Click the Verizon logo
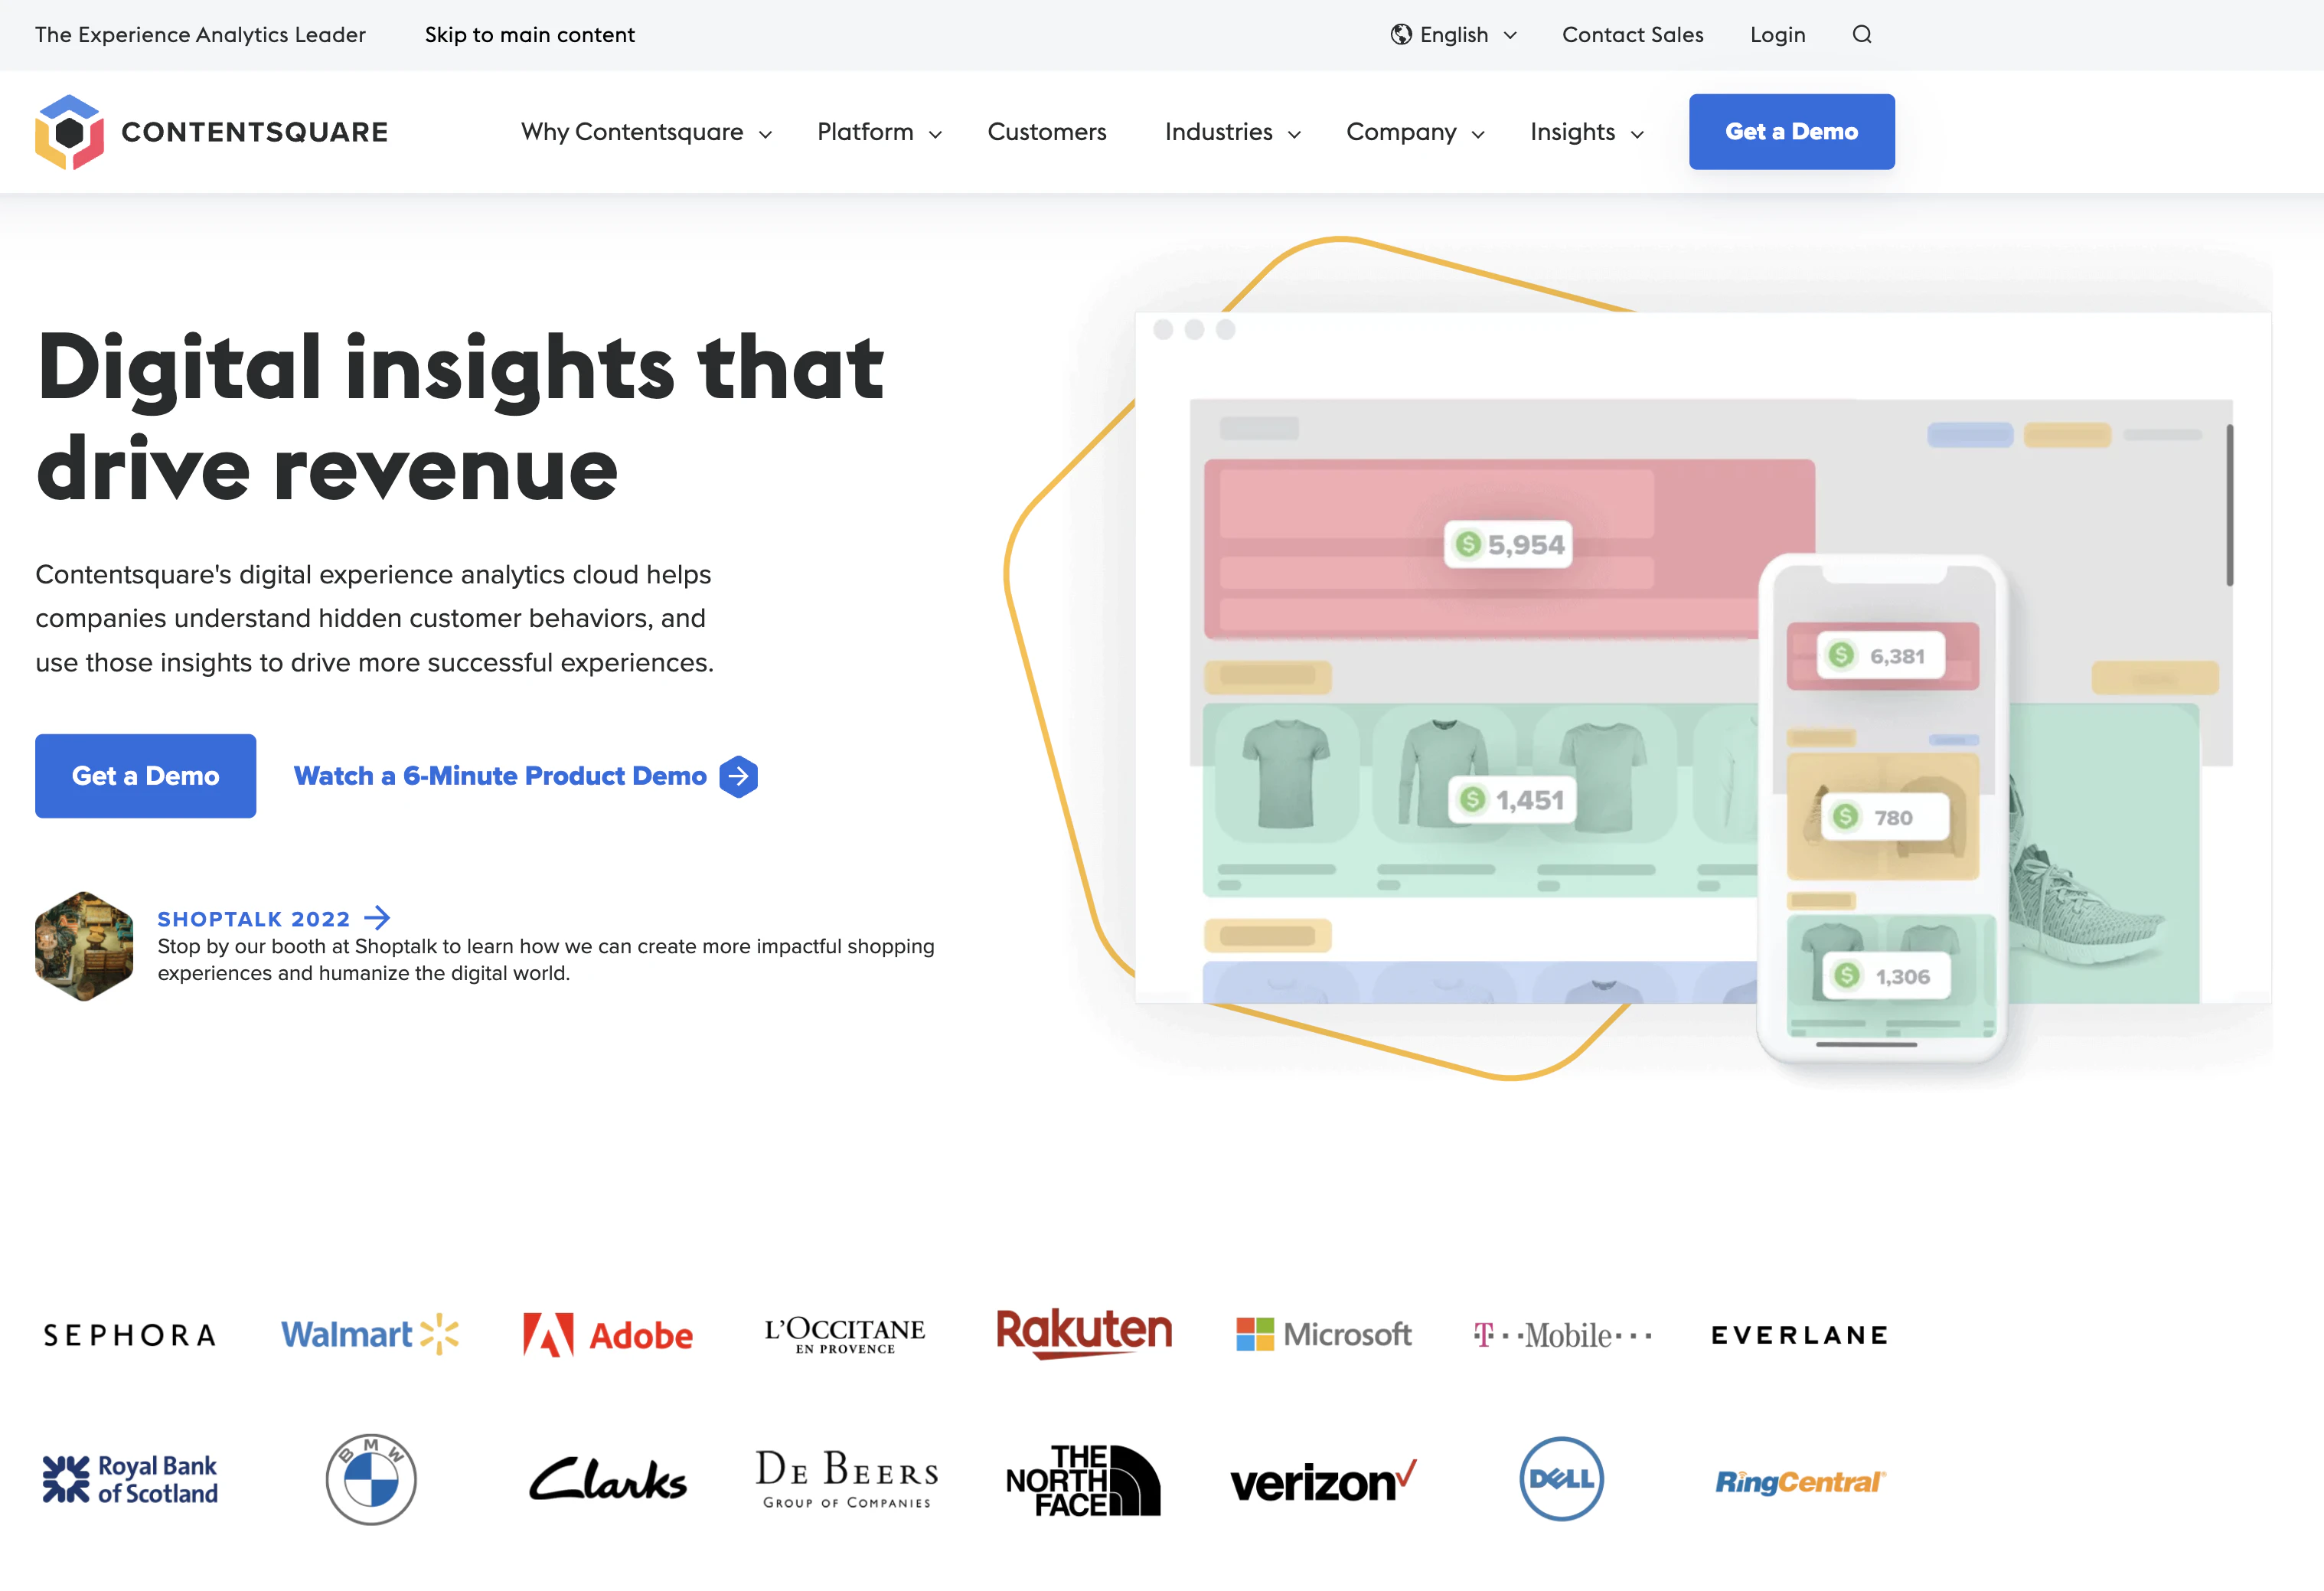Image resolution: width=2324 pixels, height=1591 pixels. pyautogui.click(x=1323, y=1481)
